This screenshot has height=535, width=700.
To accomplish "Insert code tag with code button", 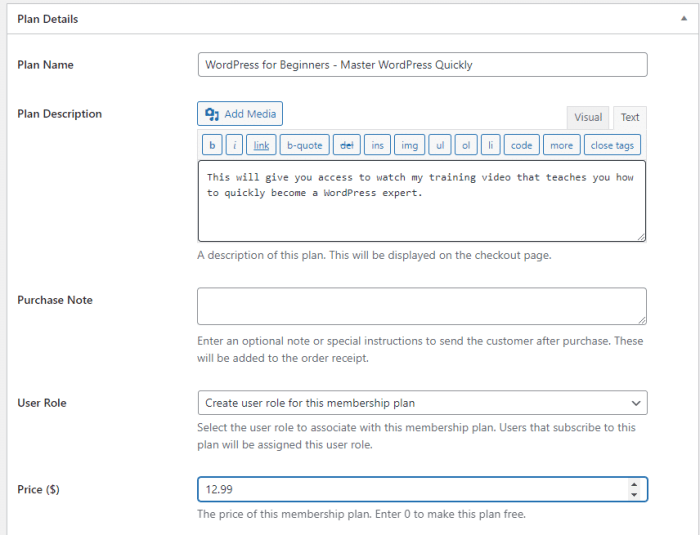I will (521, 145).
